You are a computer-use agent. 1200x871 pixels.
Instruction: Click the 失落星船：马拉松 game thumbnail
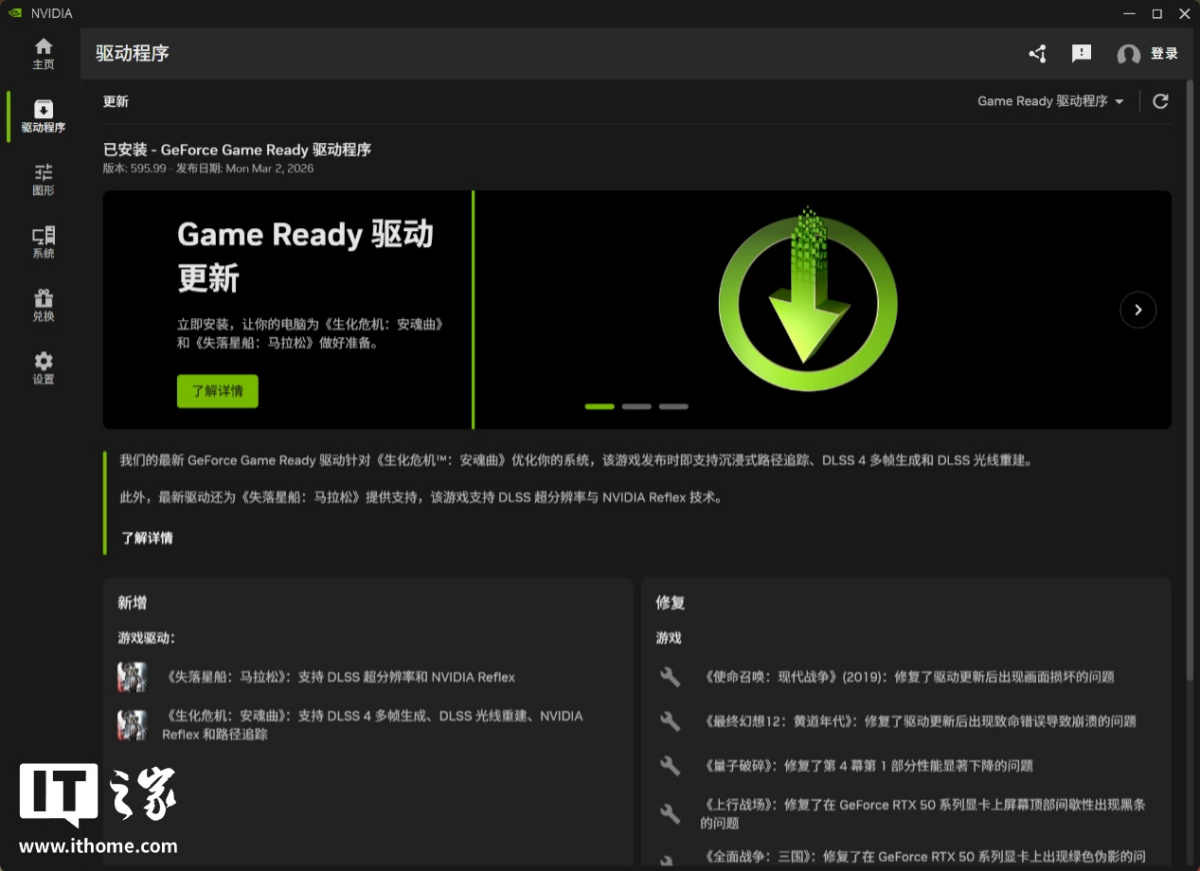pos(132,677)
